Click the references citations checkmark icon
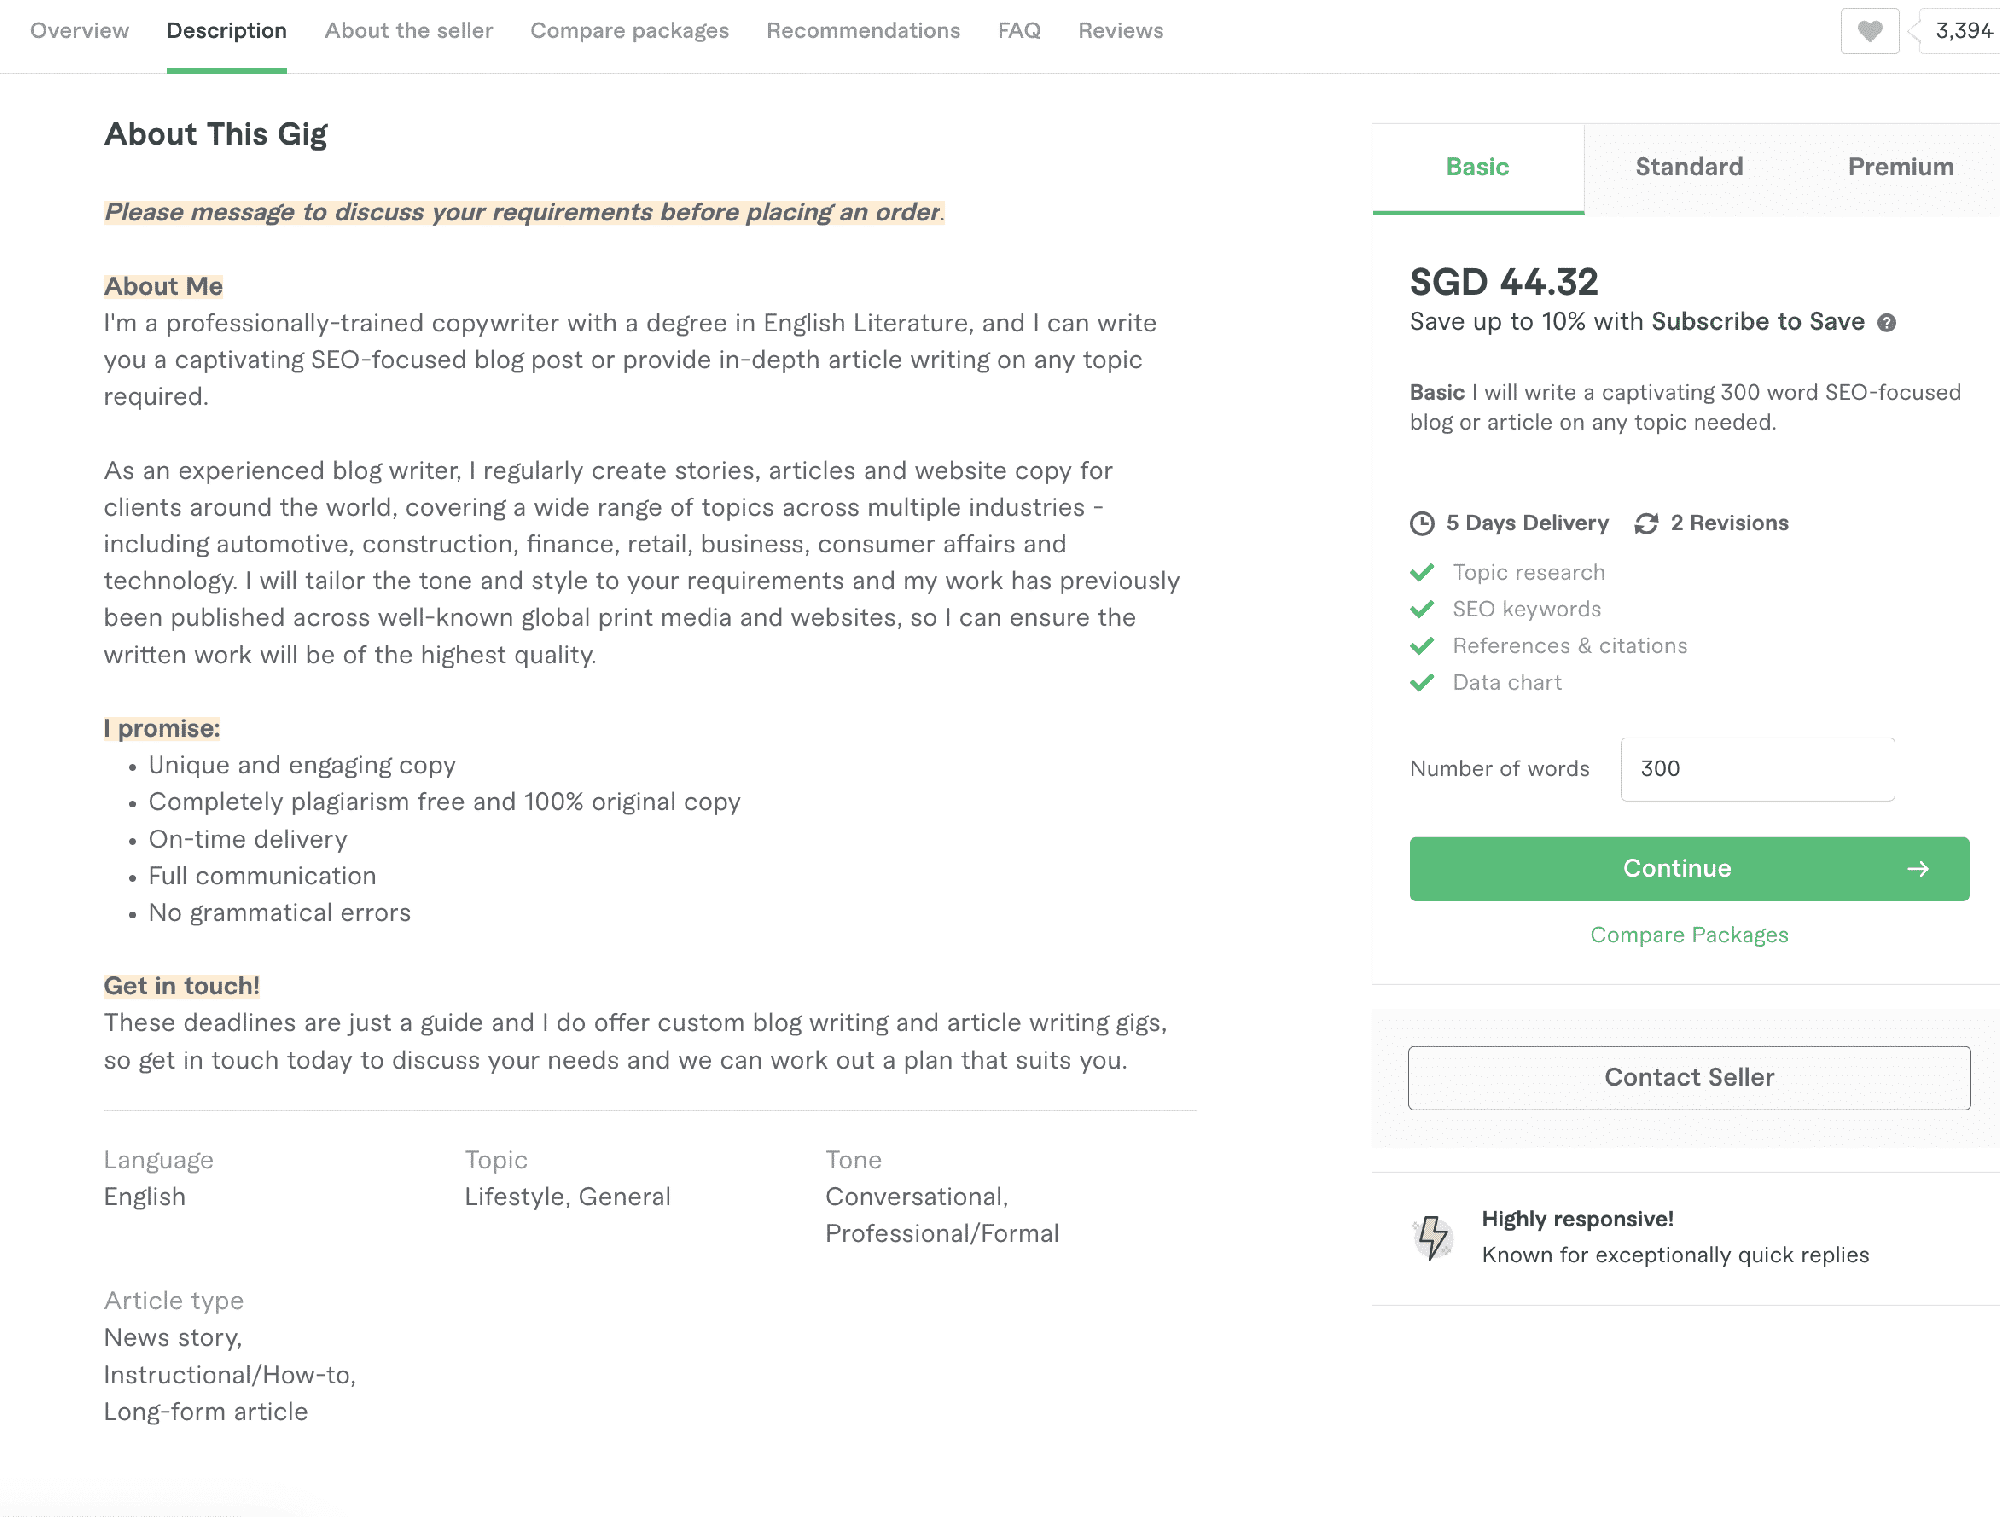 [1422, 647]
